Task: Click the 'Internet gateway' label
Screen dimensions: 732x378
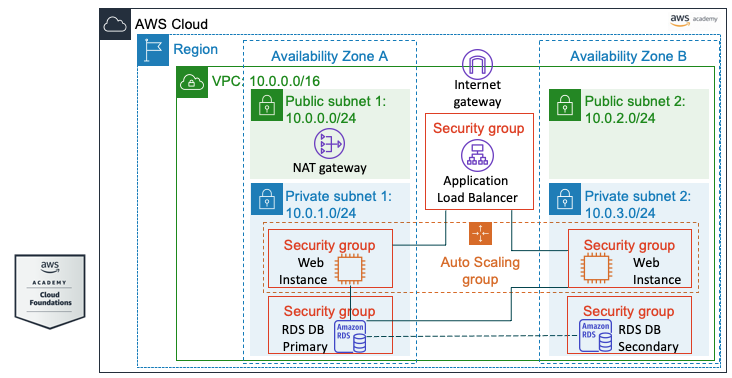Action: click(x=477, y=93)
